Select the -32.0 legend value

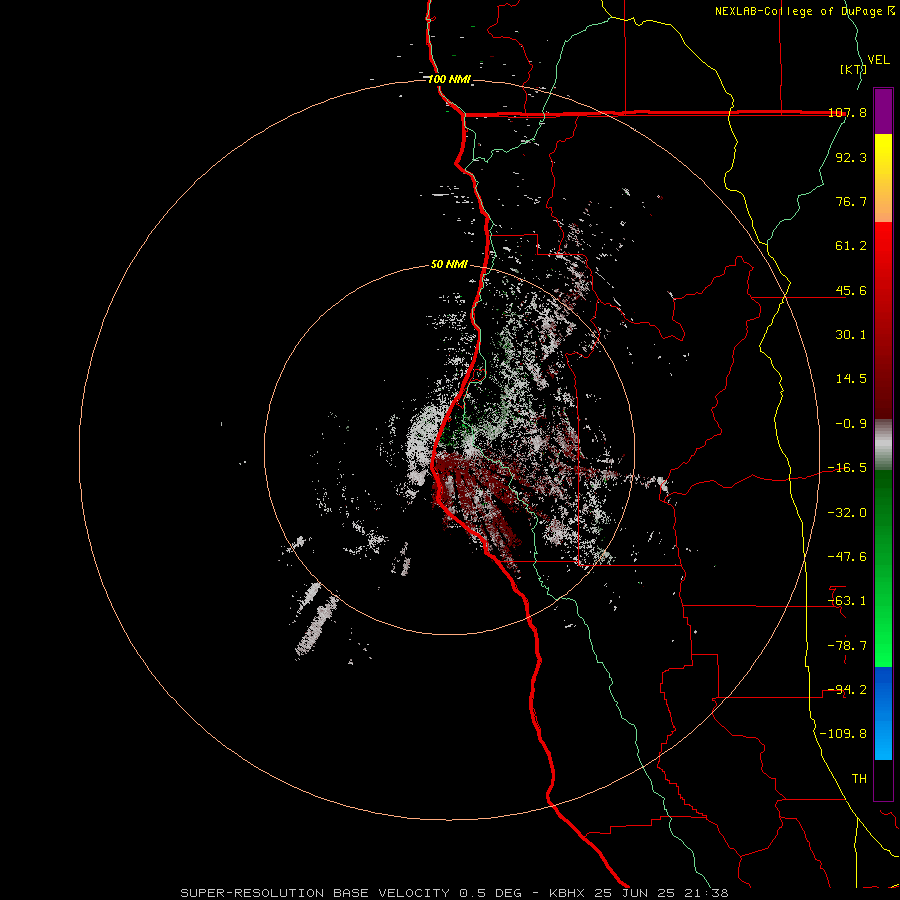(x=847, y=513)
